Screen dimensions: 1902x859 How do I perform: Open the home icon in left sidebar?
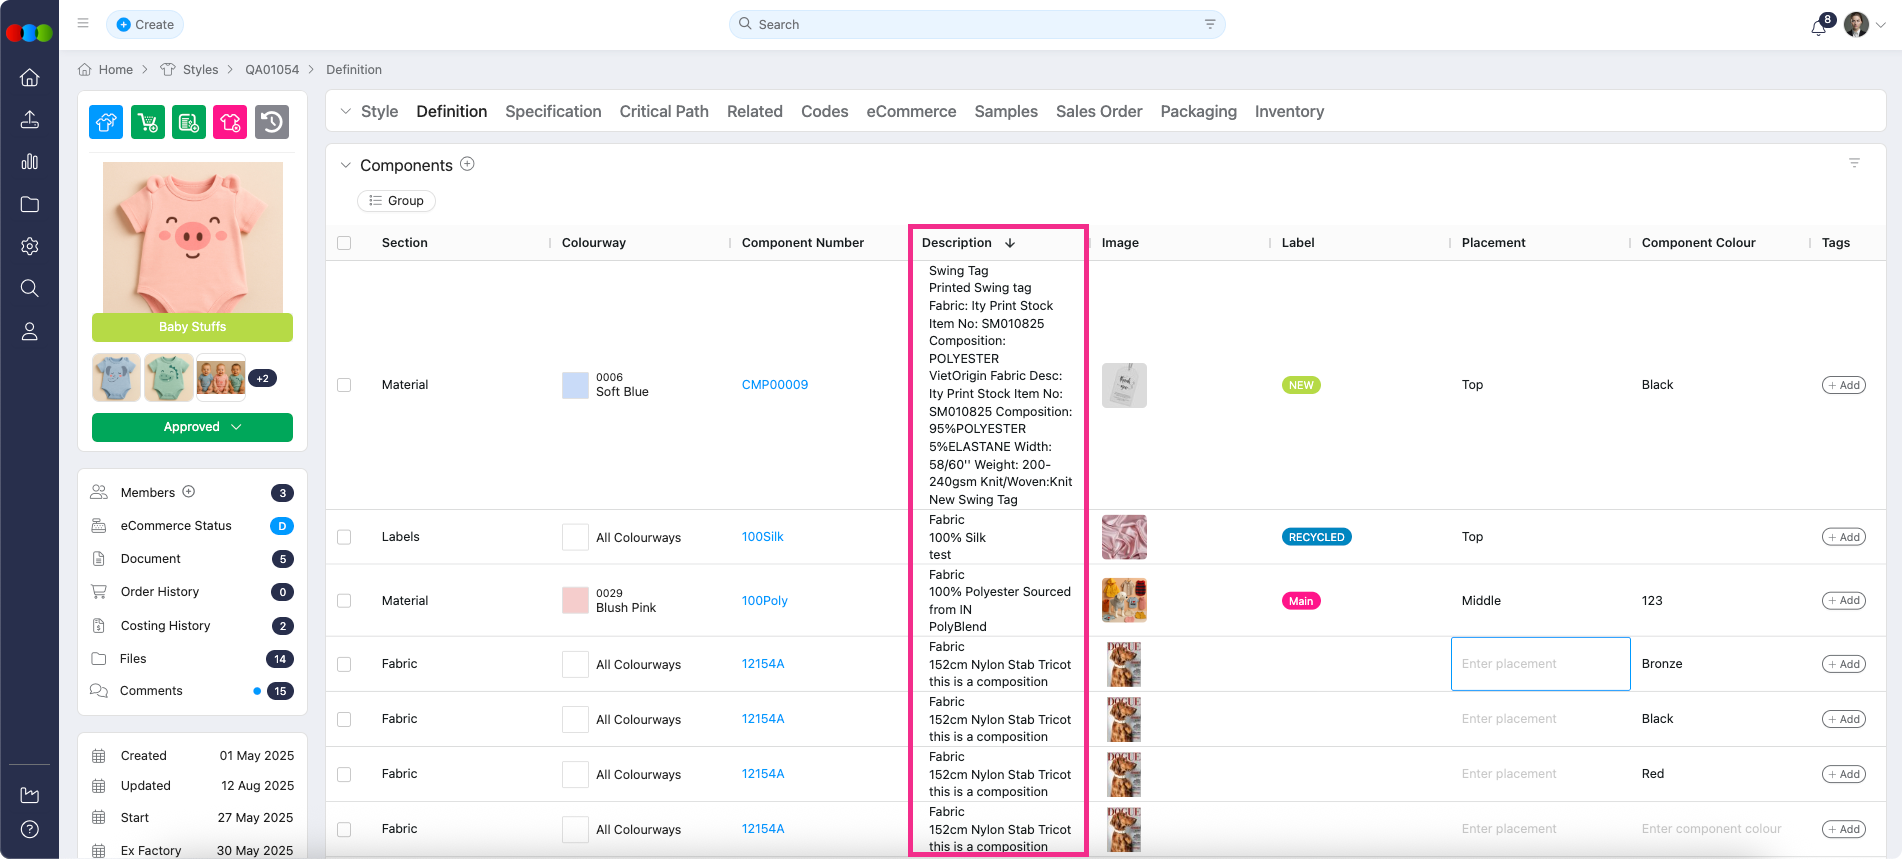pyautogui.click(x=30, y=78)
